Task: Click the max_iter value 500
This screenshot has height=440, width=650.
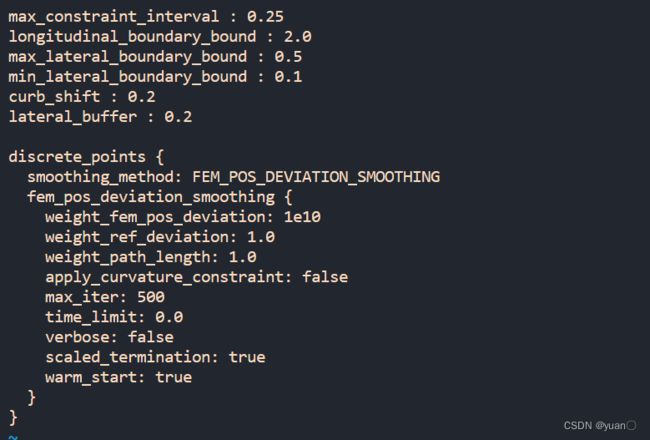Action: (x=151, y=297)
